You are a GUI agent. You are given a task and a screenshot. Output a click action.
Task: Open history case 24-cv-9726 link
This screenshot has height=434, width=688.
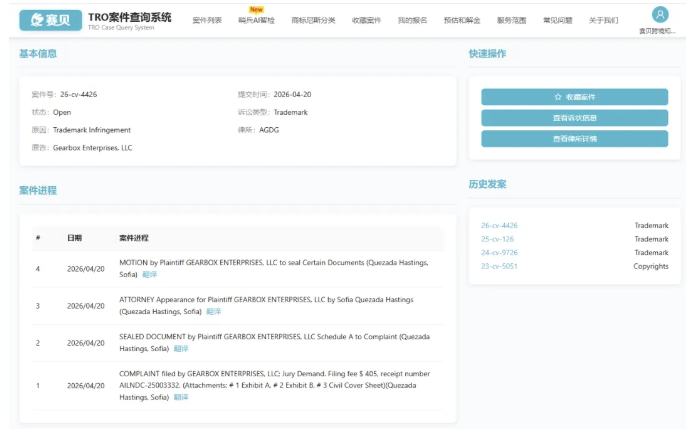point(499,253)
